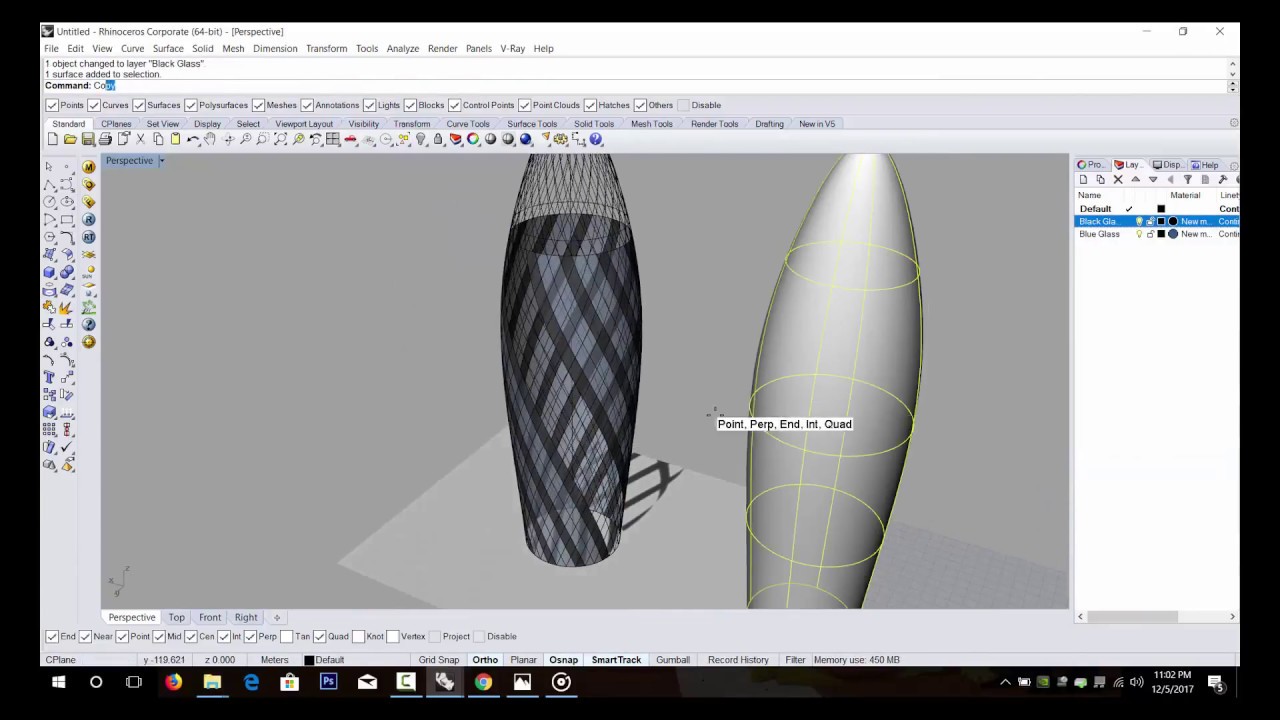Toggle the Points selection filter checkbox
The height and width of the screenshot is (720, 1280).
coord(52,105)
